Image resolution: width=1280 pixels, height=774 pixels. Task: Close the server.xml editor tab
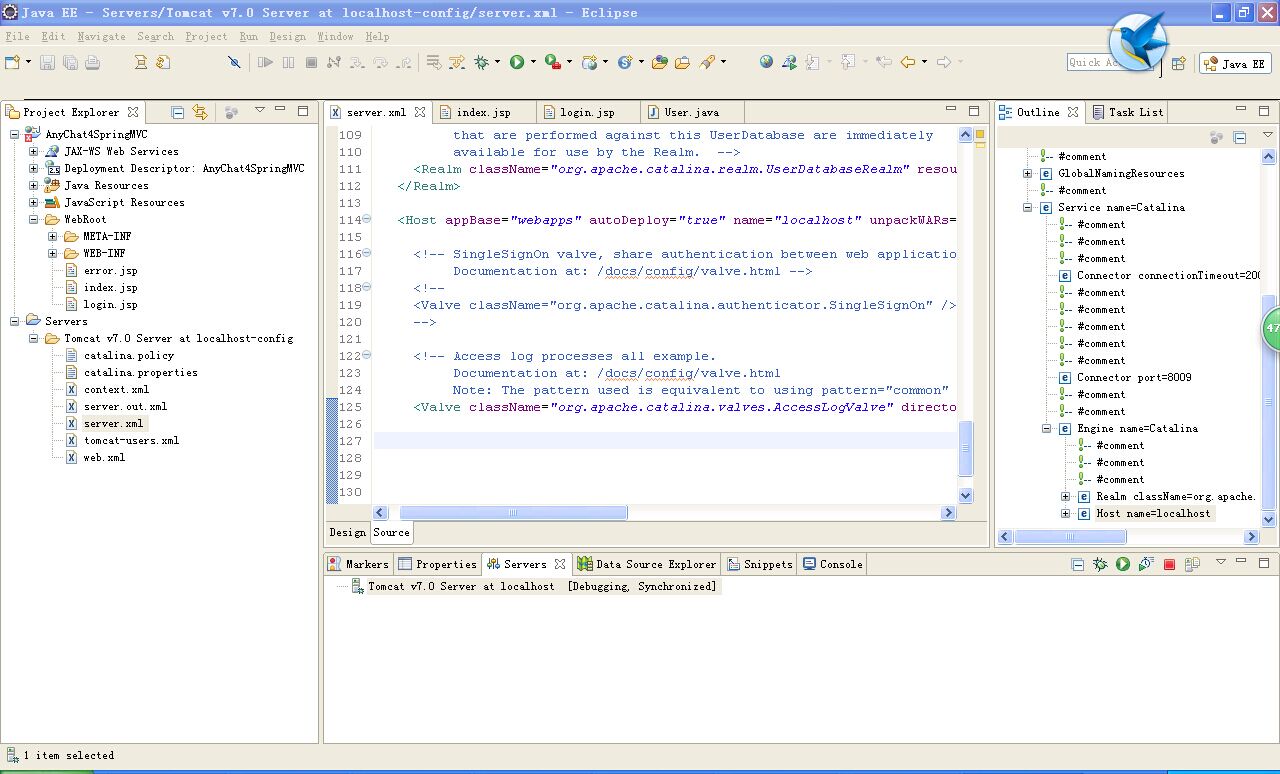420,112
